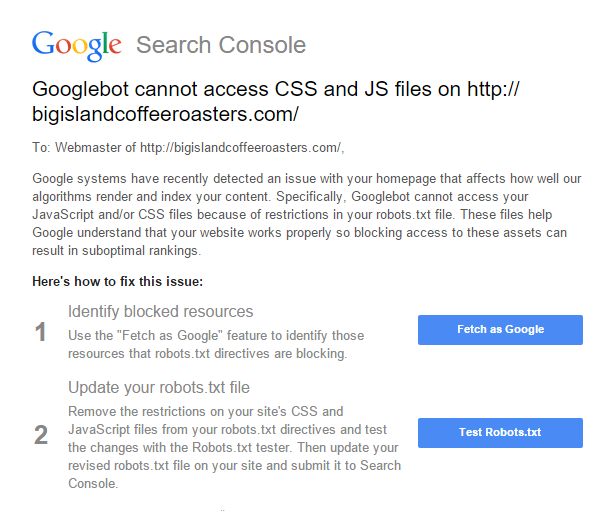Click the Update your robots.txt file heading
The image size is (614, 511).
pyautogui.click(x=159, y=387)
